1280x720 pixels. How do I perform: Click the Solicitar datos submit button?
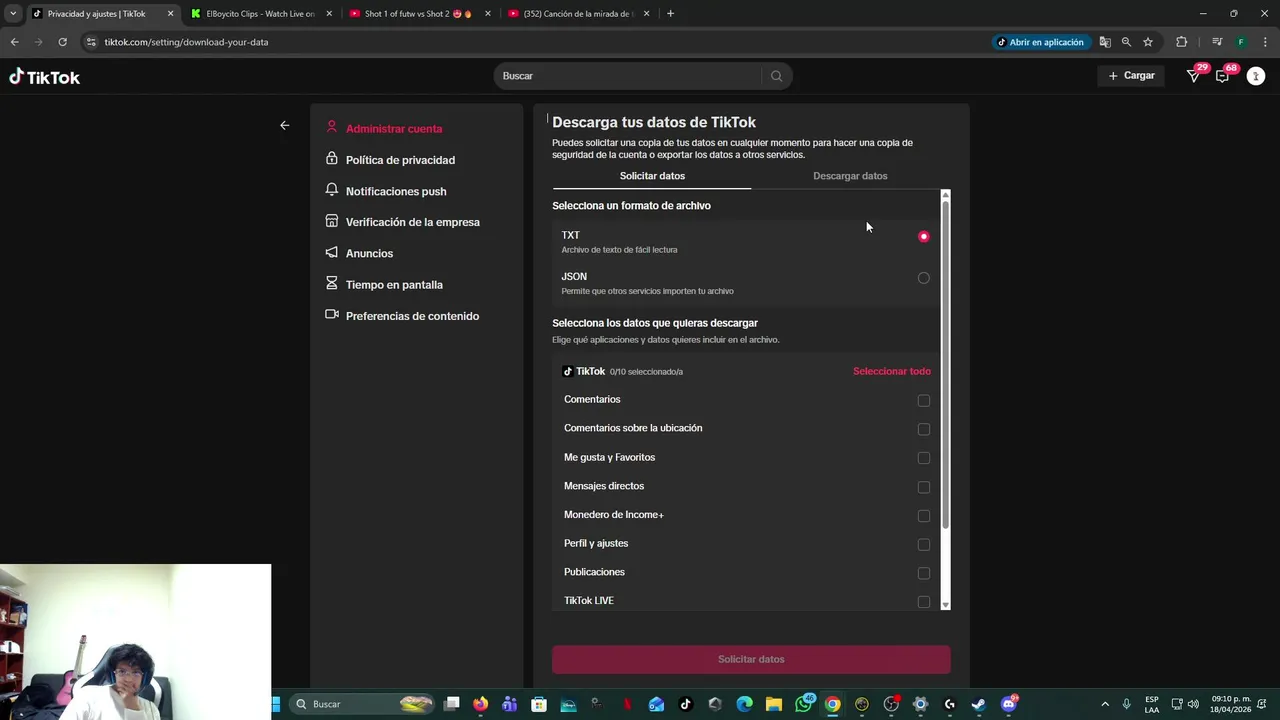[751, 659]
